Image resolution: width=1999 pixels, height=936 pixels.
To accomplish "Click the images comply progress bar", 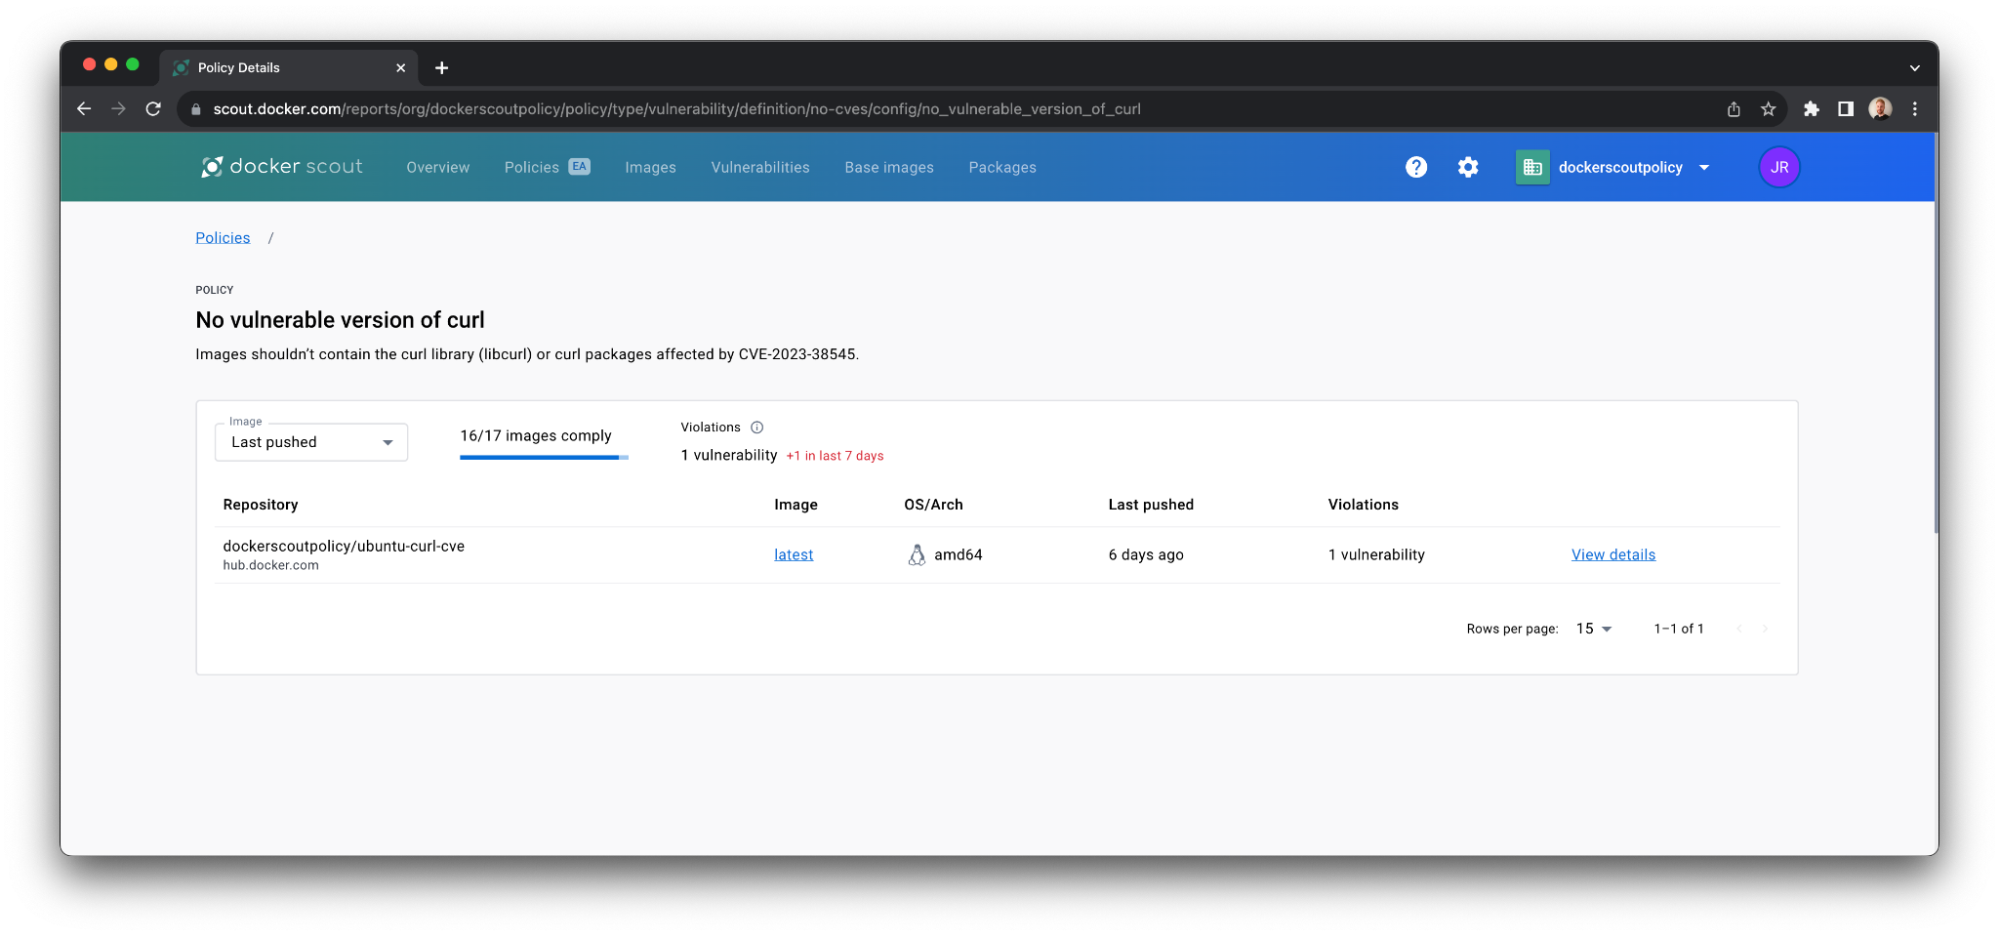I will pos(543,457).
